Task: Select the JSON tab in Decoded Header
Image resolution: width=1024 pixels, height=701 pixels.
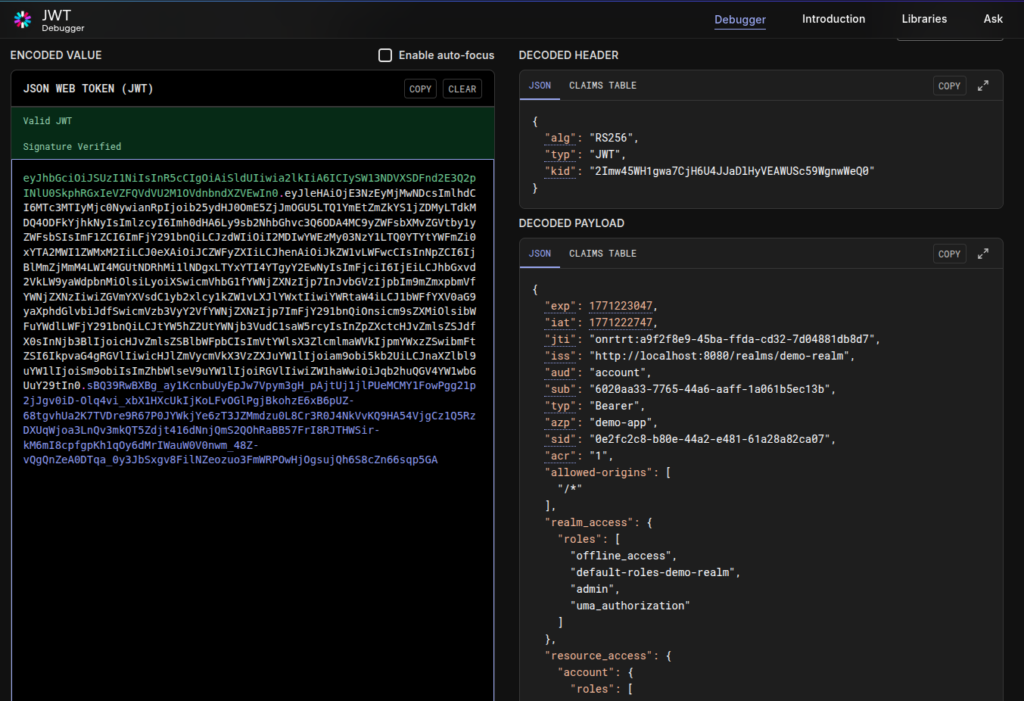Action: click(539, 85)
